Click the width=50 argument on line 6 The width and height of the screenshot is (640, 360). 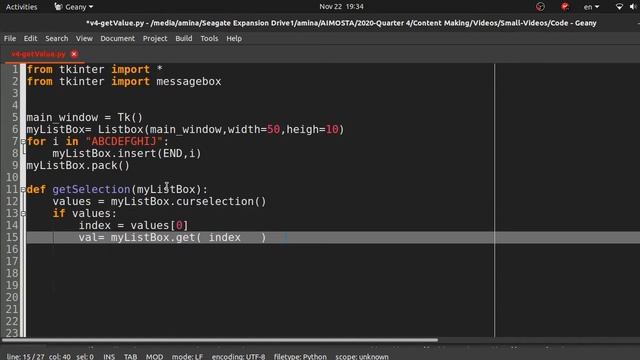tap(253, 129)
